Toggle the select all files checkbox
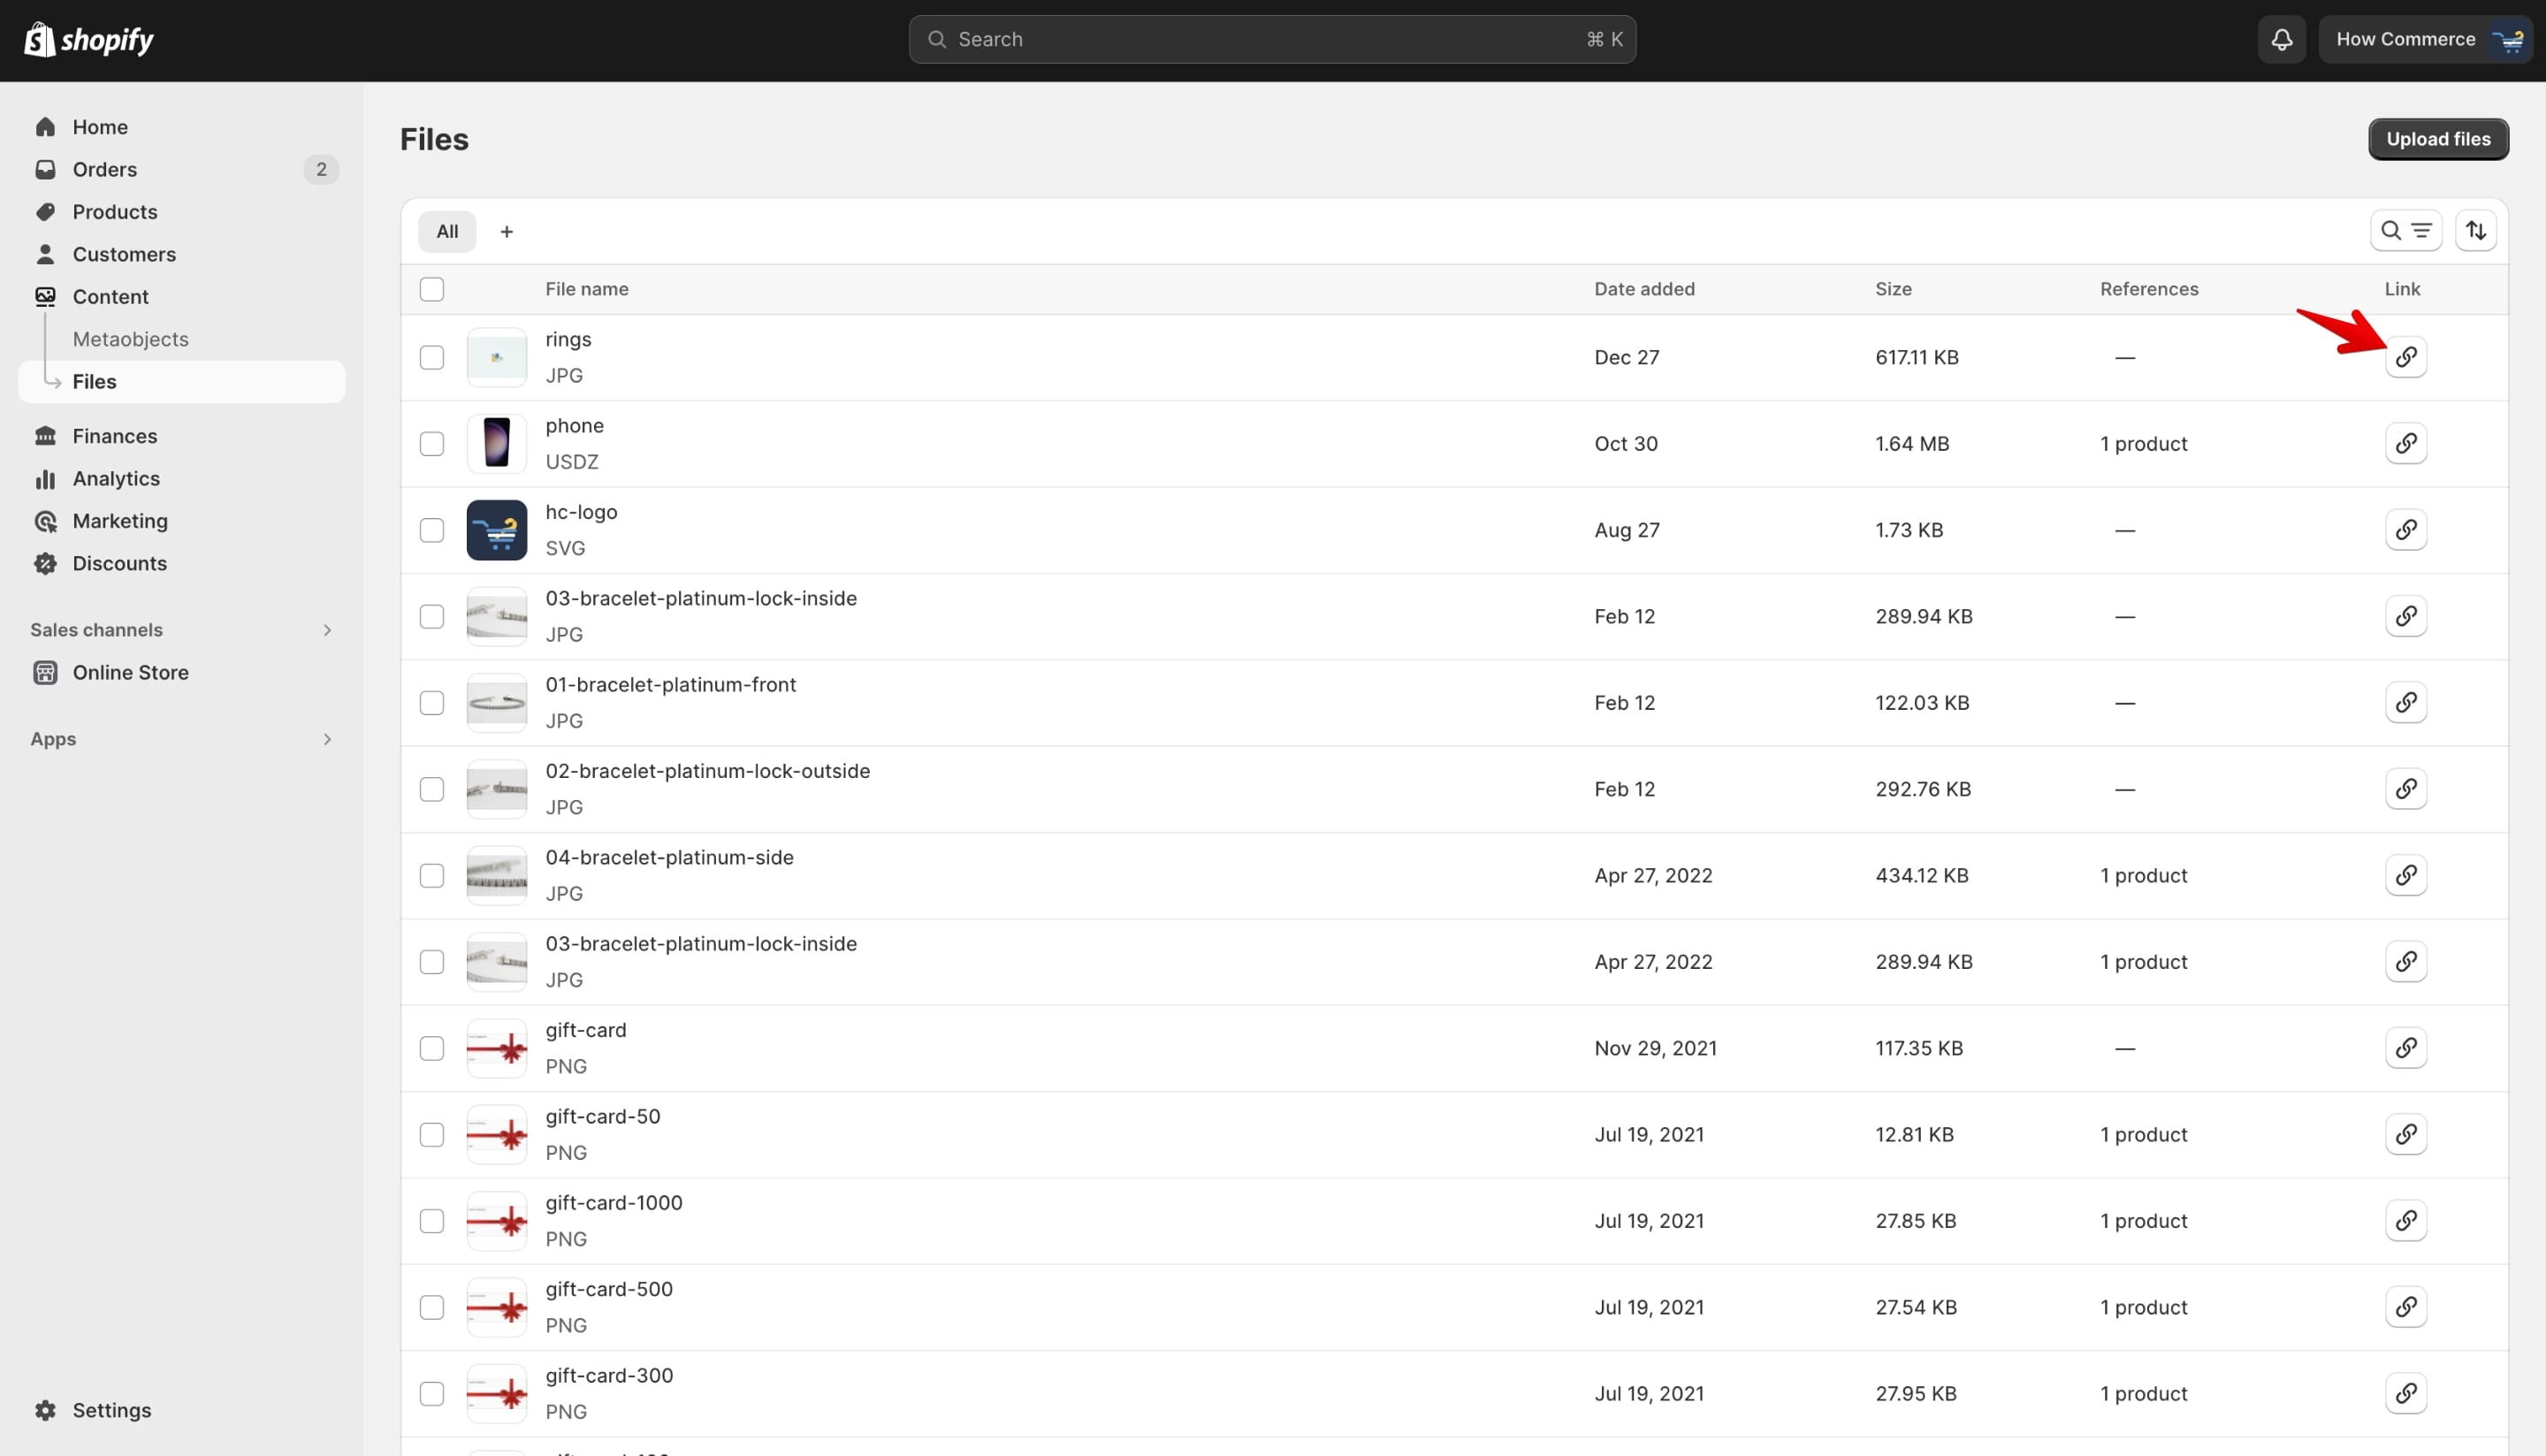Viewport: 2546px width, 1456px height. [x=431, y=289]
